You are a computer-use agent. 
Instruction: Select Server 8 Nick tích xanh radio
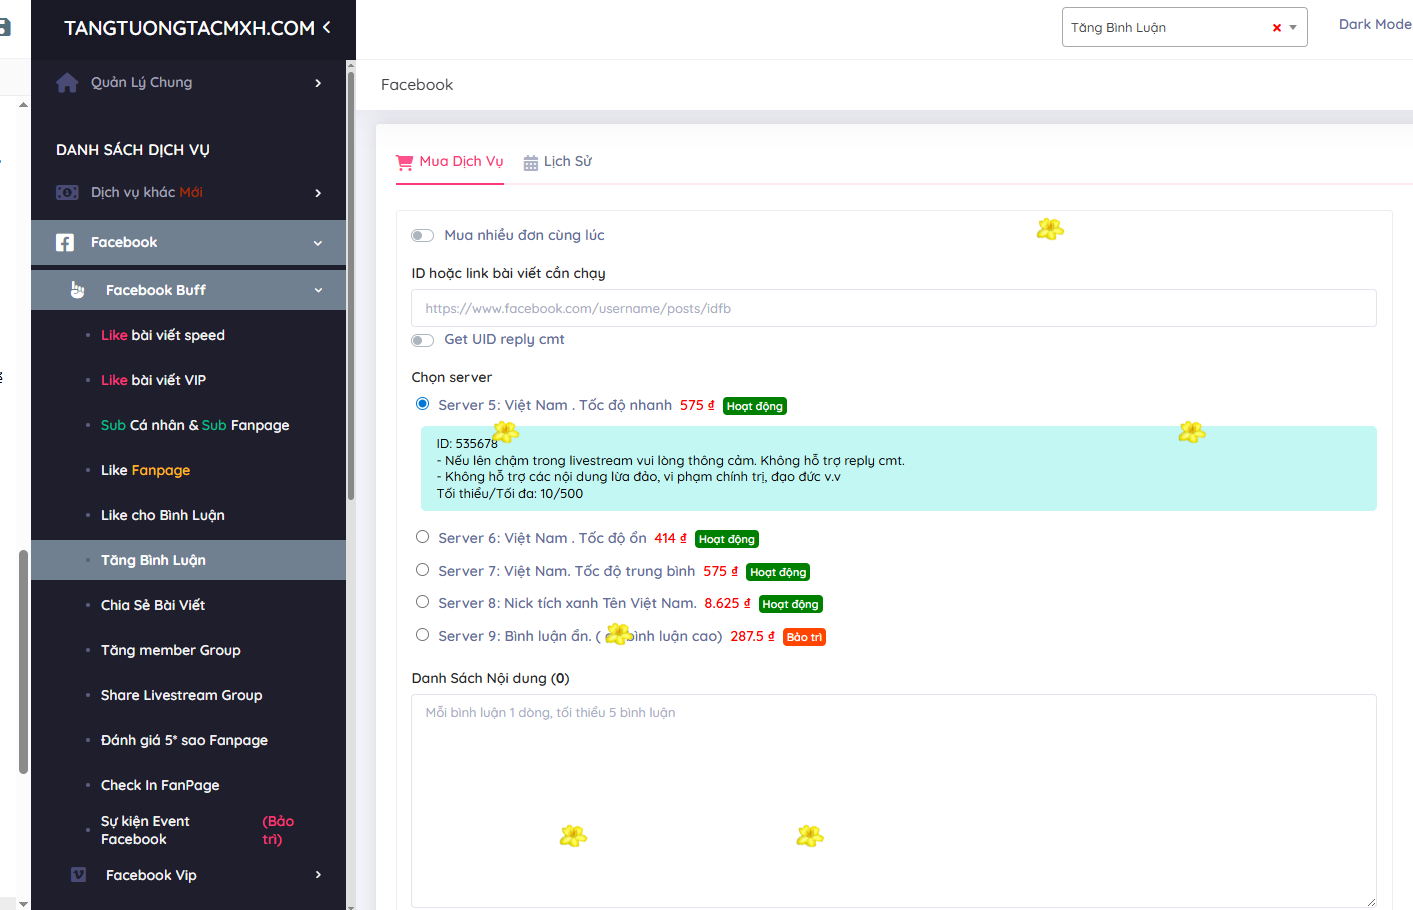[x=422, y=602]
